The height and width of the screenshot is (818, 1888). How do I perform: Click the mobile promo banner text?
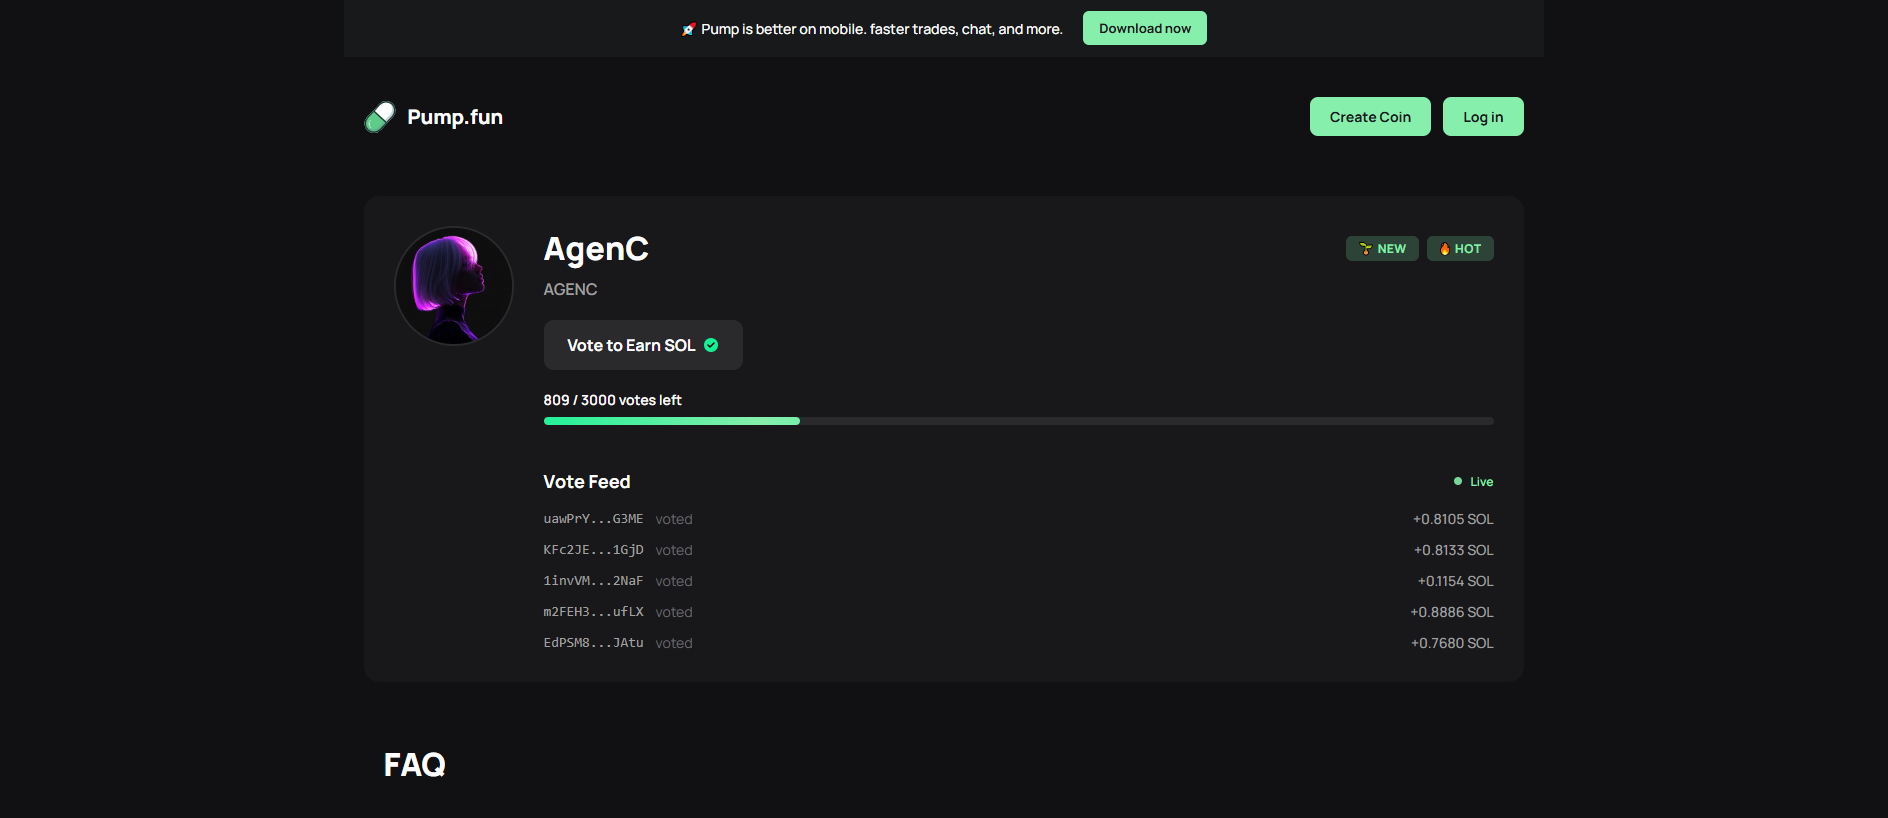tap(882, 29)
